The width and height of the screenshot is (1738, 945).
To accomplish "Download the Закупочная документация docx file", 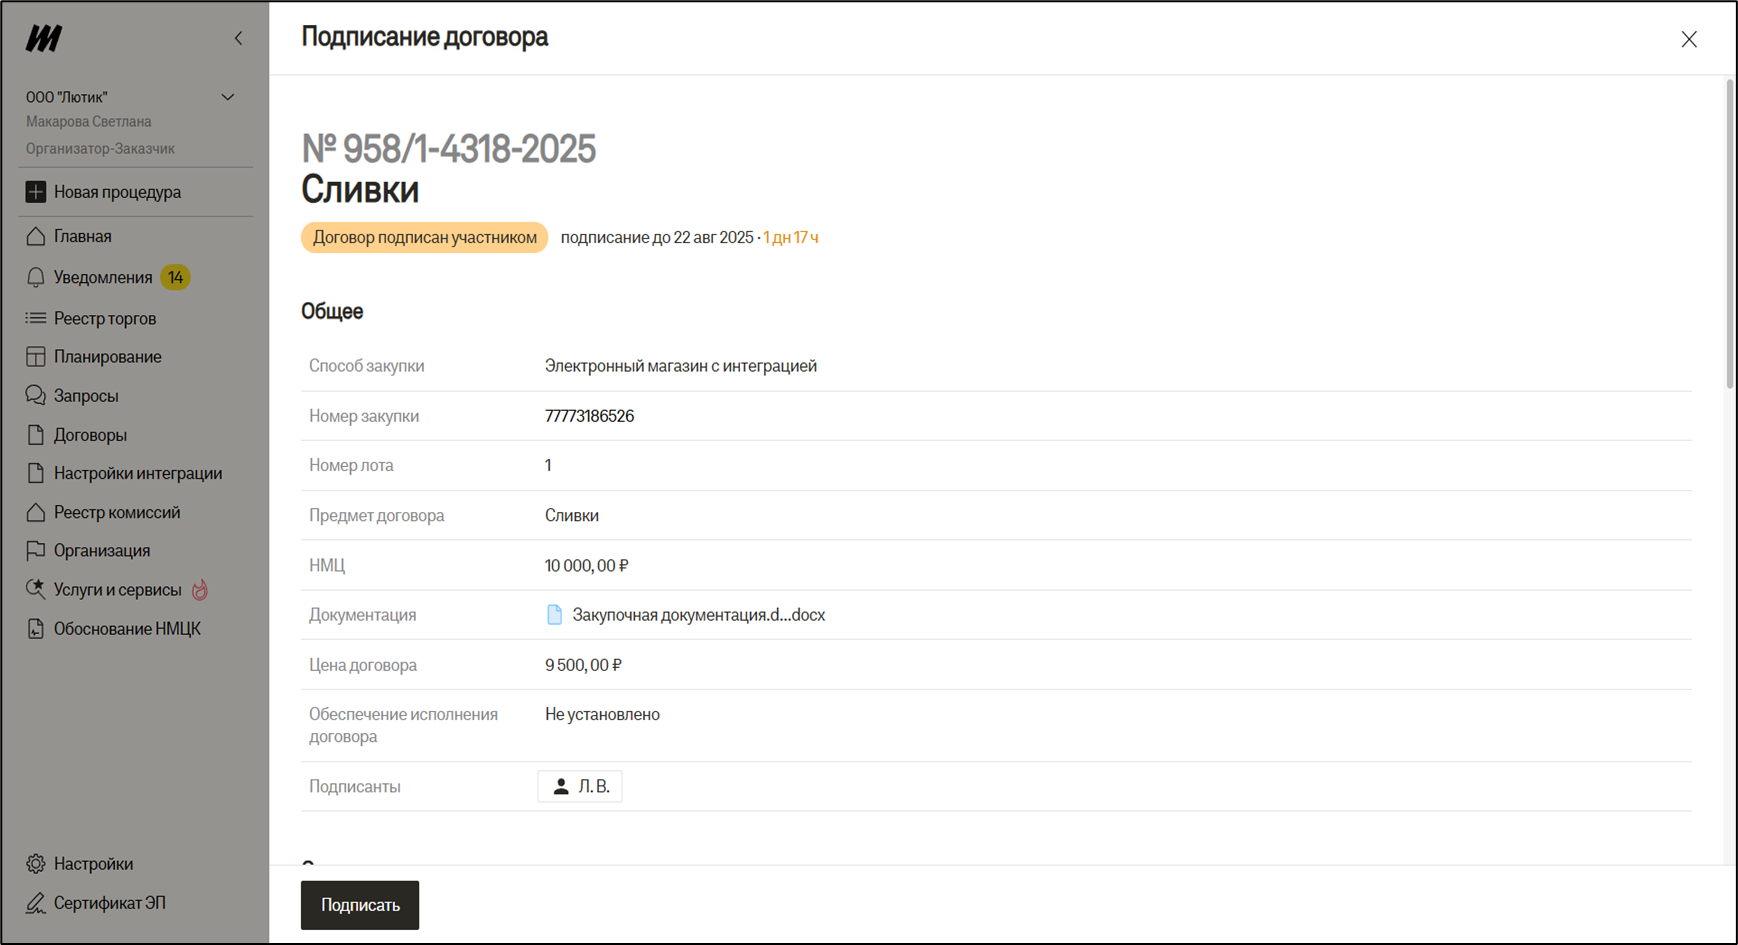I will pos(697,615).
